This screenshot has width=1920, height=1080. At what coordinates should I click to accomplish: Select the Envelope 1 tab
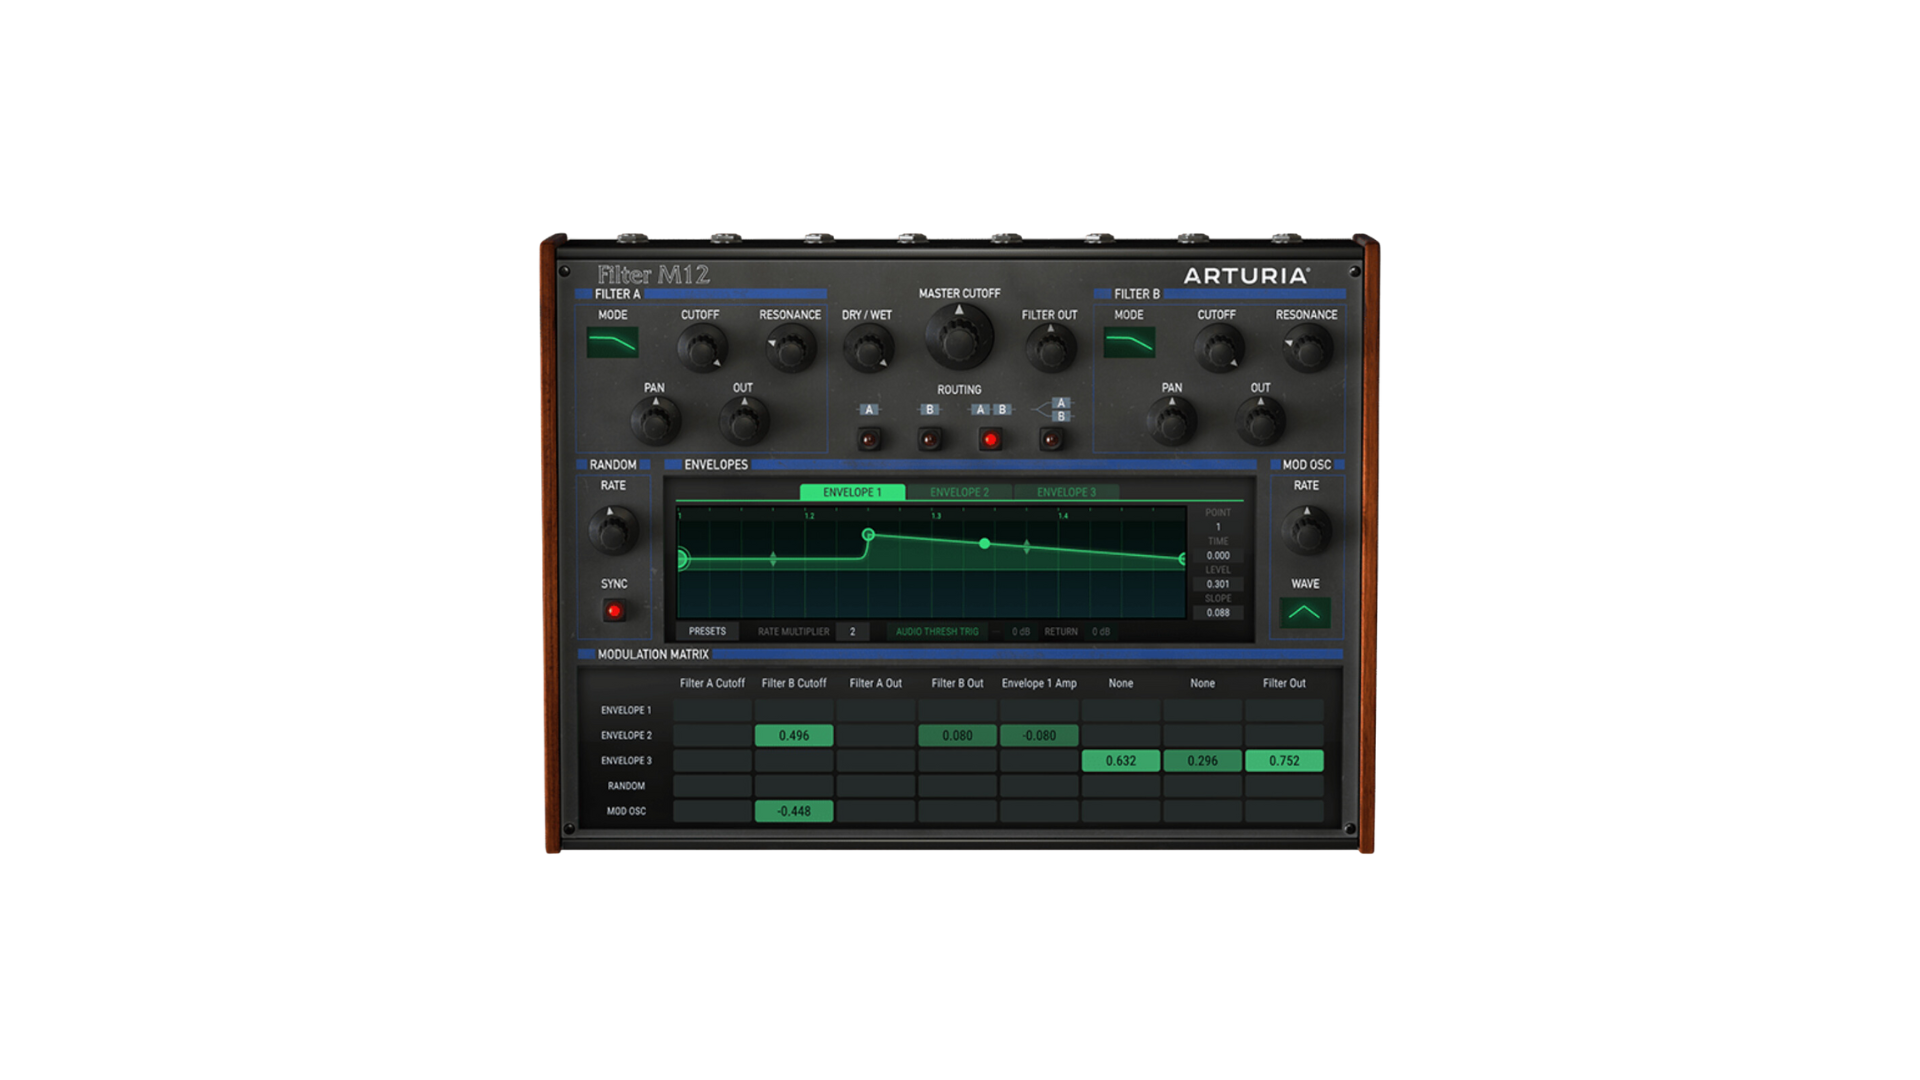(x=852, y=492)
